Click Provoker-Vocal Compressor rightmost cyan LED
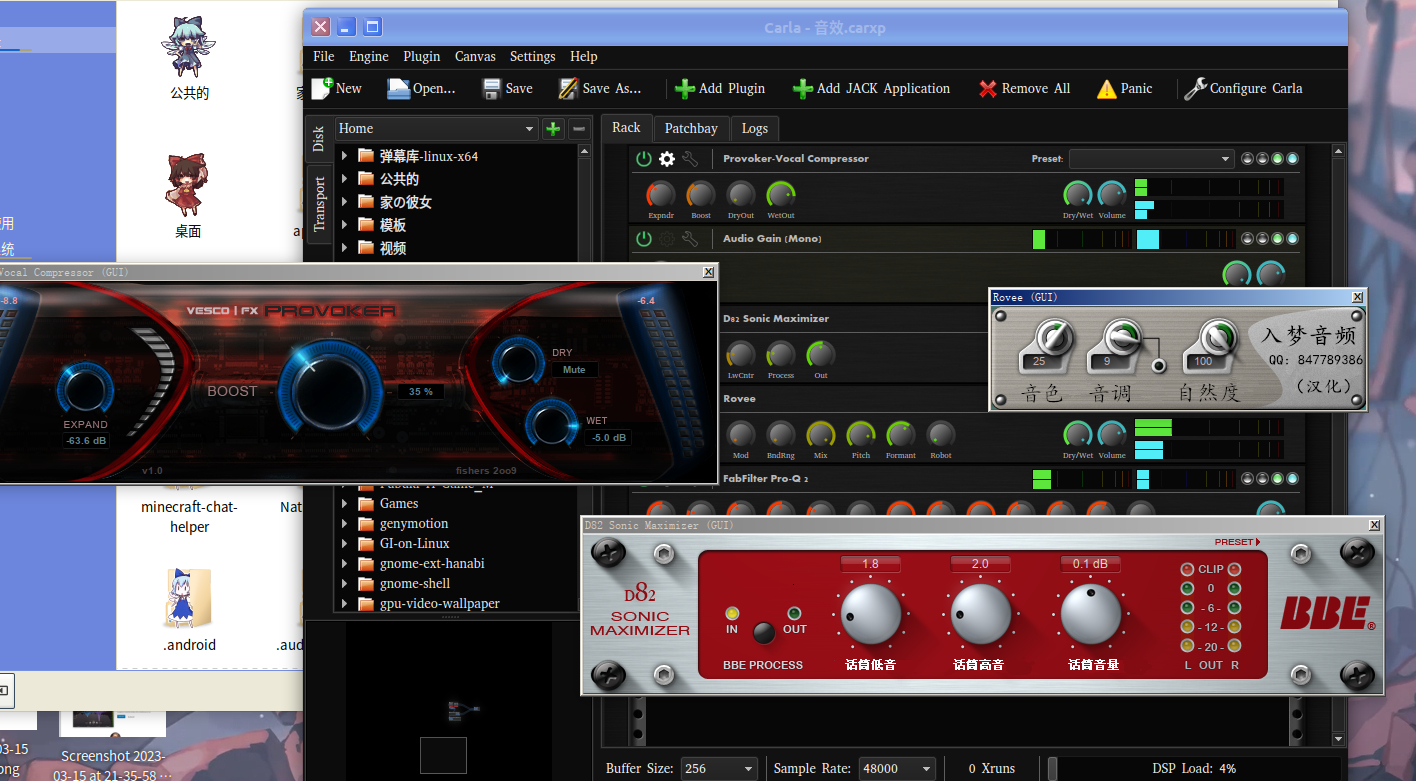This screenshot has width=1416, height=781. tap(1293, 159)
